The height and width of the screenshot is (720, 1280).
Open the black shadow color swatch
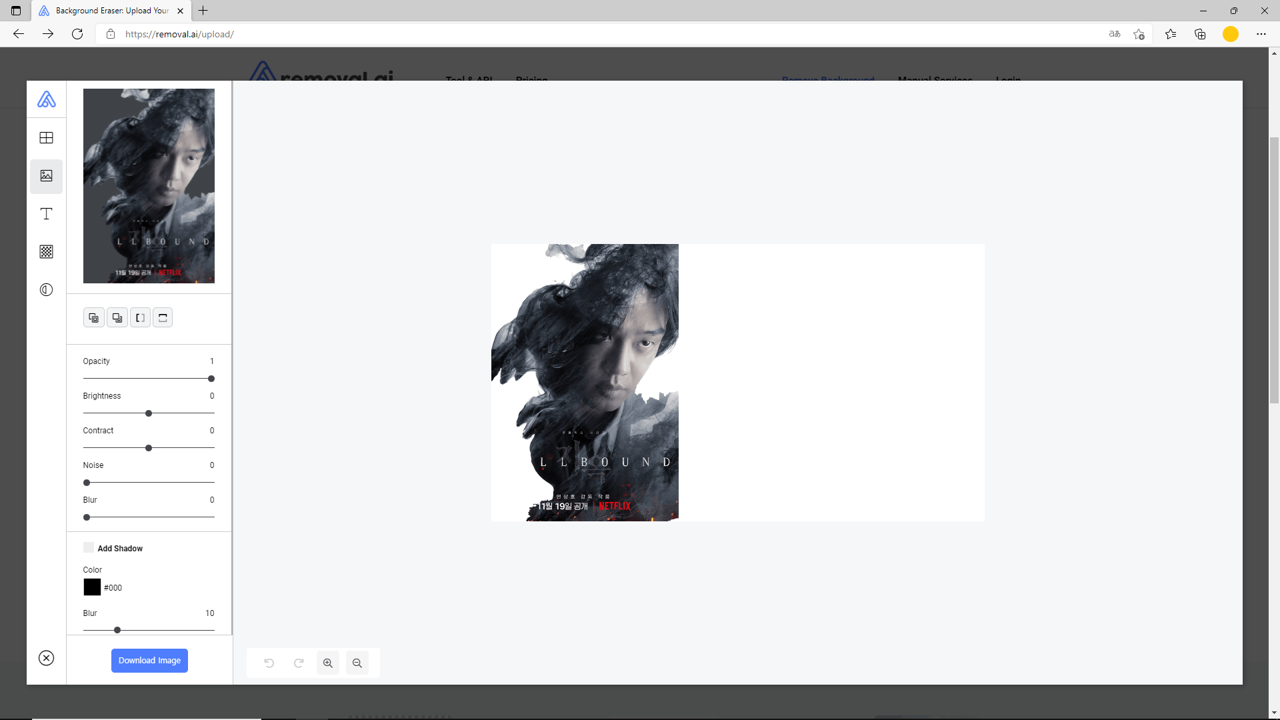coord(92,587)
